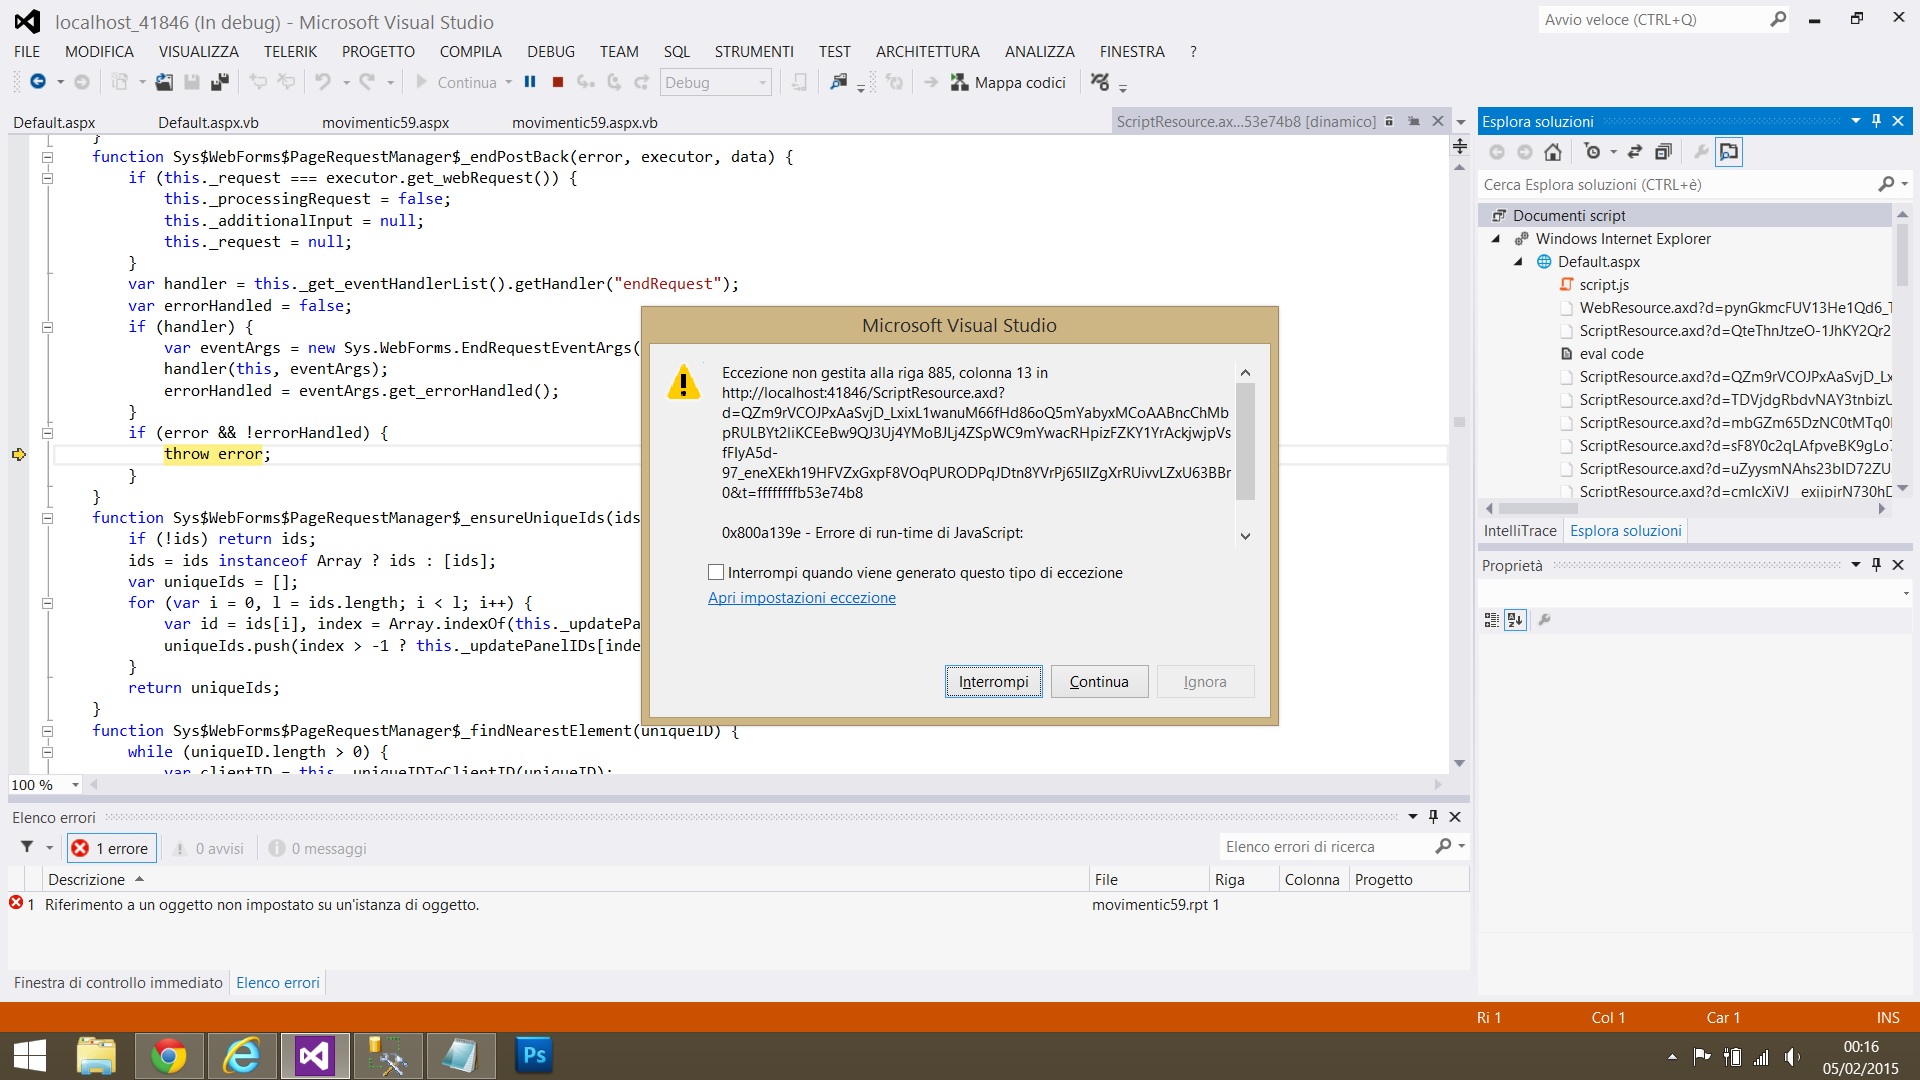Select 'eval code' tree item
This screenshot has width=1920, height=1080.
pyautogui.click(x=1611, y=354)
